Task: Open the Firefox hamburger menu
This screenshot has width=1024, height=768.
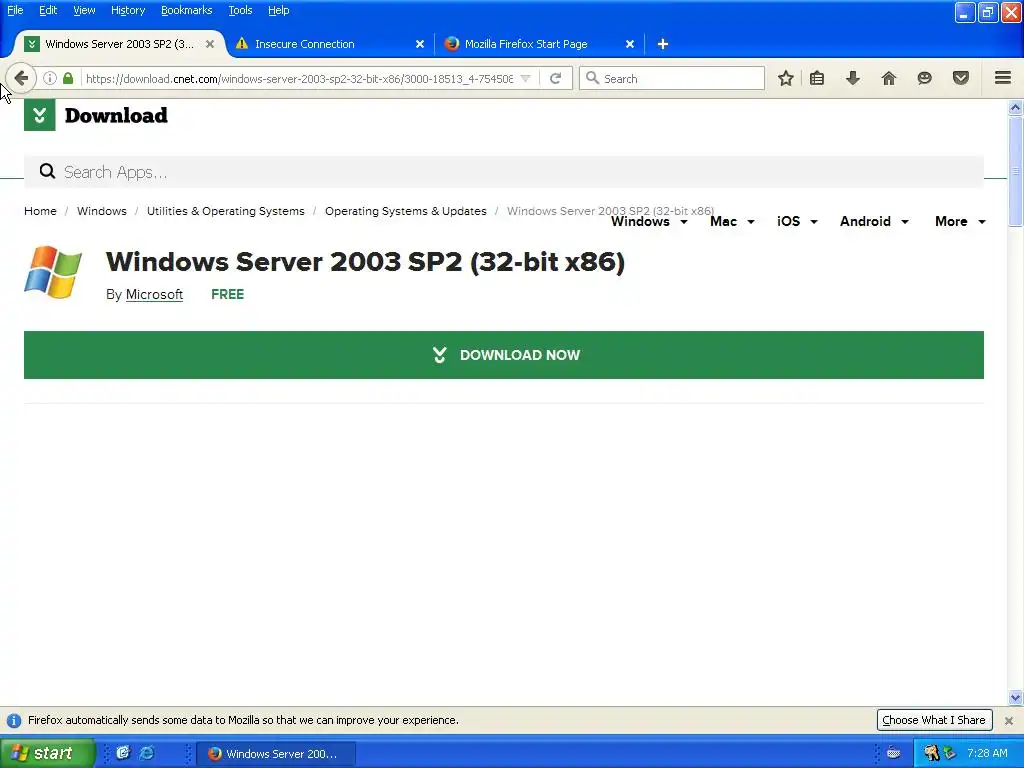Action: tap(1003, 78)
